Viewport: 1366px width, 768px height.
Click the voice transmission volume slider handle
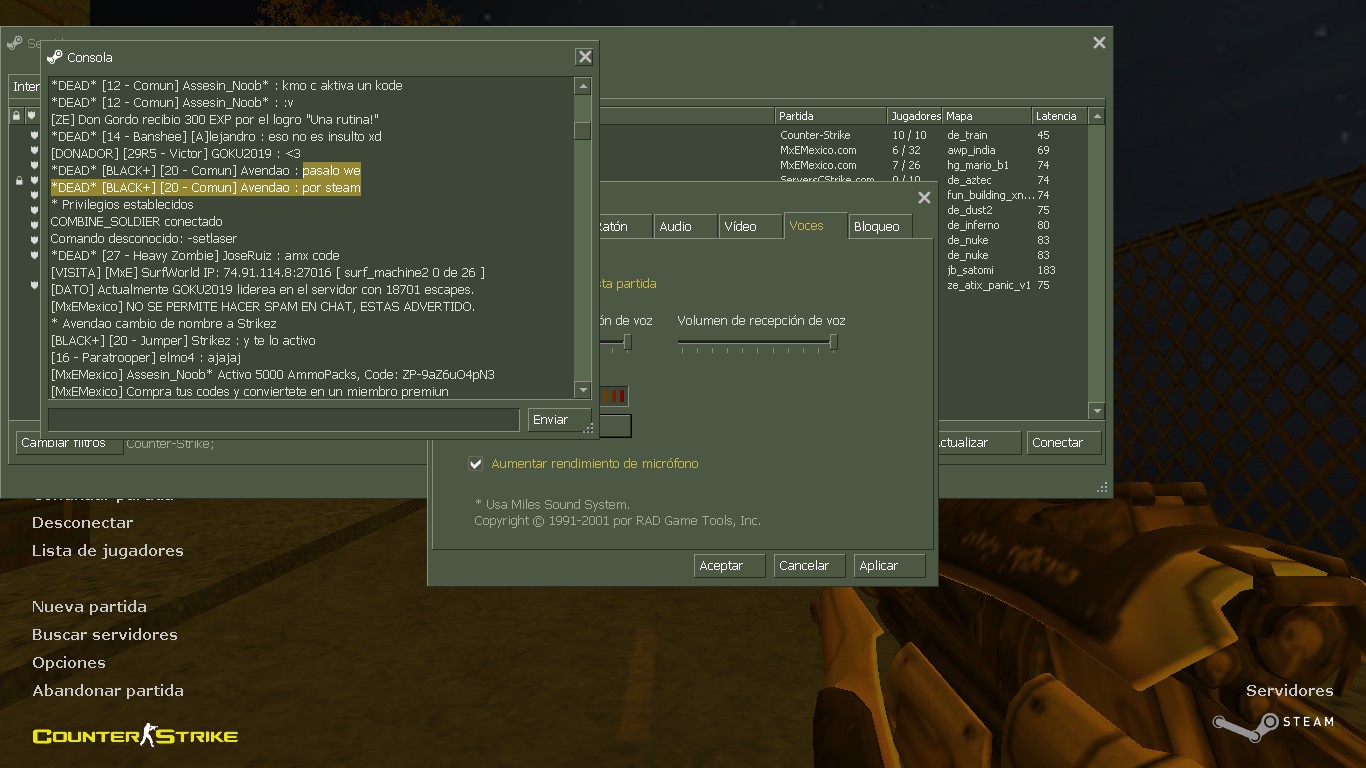(627, 343)
